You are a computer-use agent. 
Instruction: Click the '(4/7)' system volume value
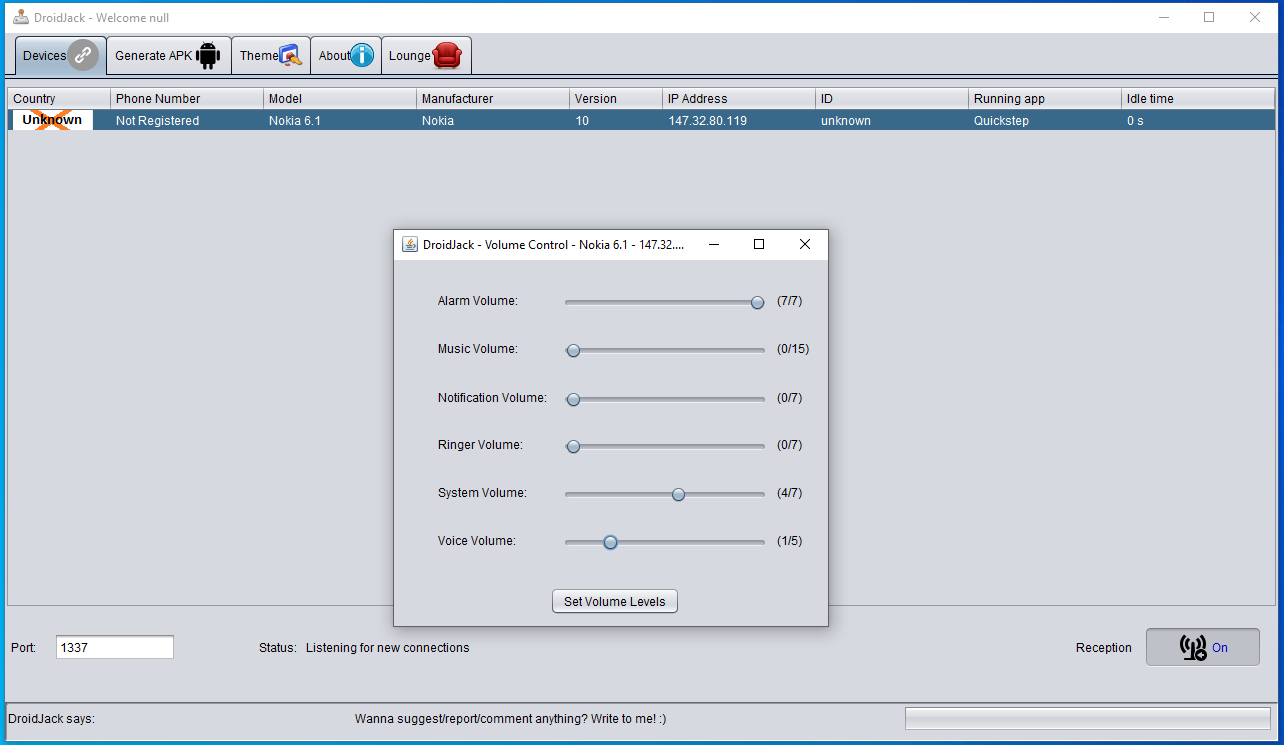click(x=790, y=493)
